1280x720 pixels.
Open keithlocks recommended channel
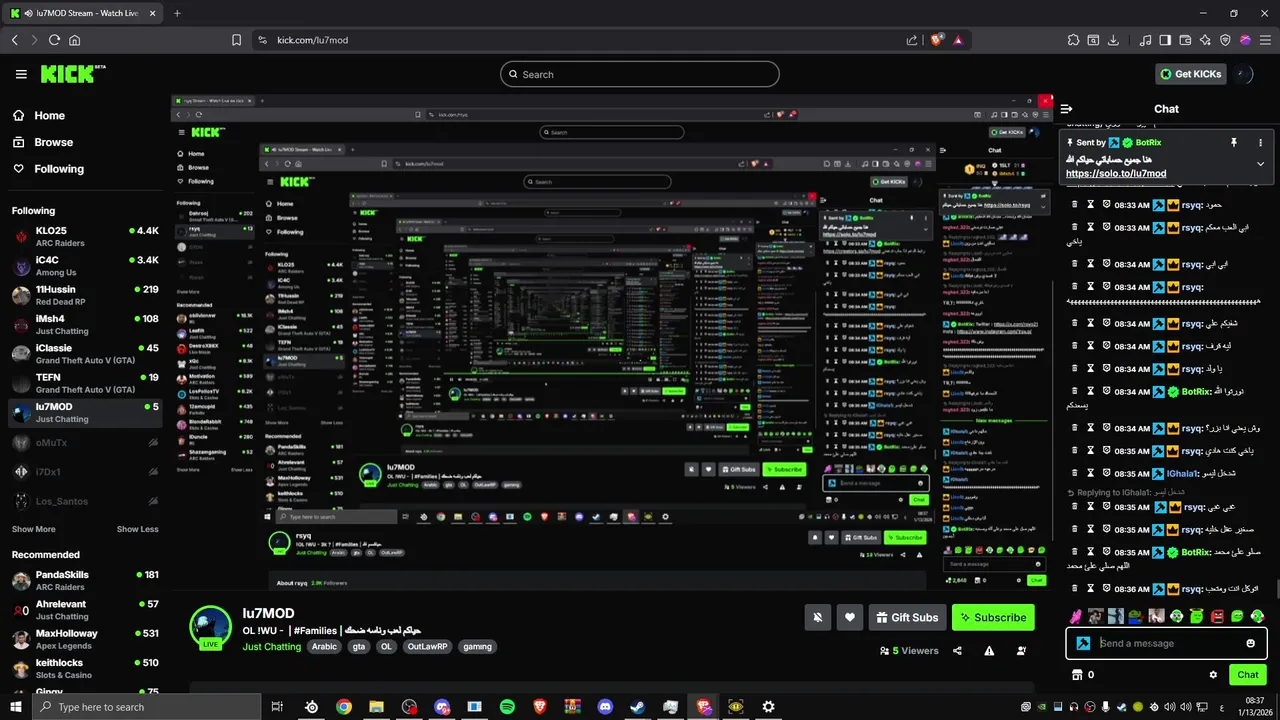point(85,669)
